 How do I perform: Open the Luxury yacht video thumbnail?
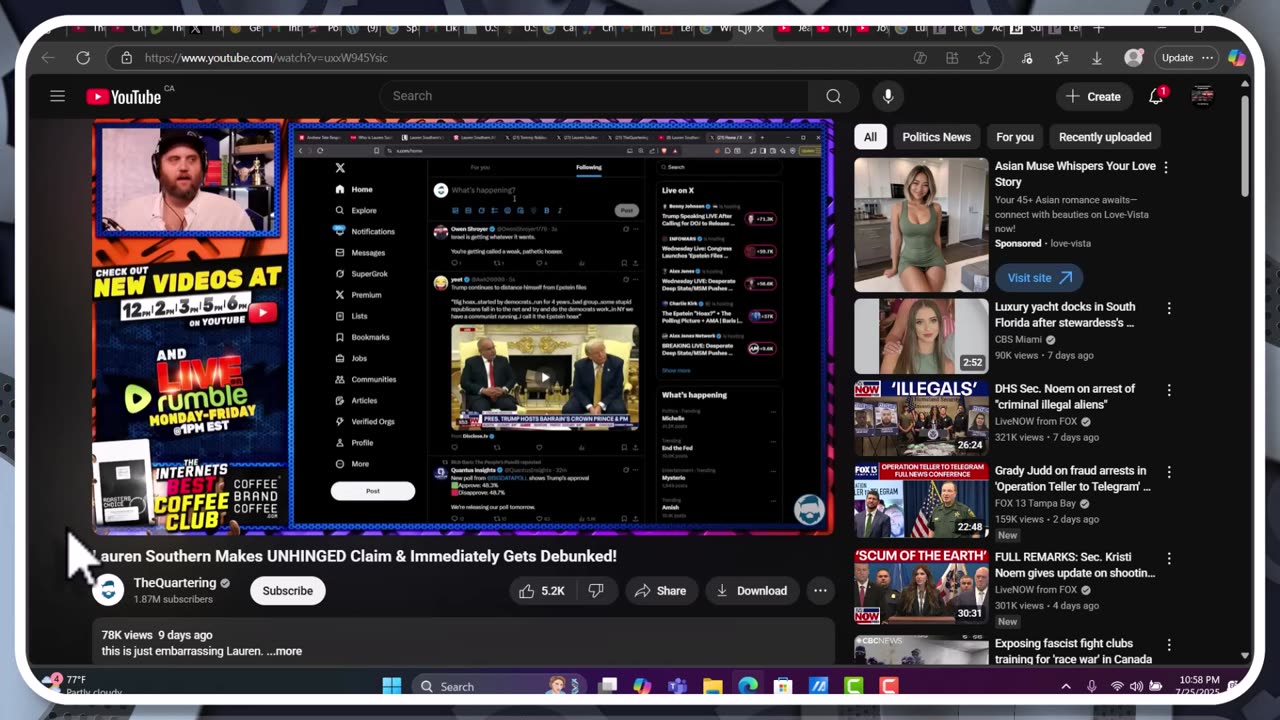coord(921,336)
